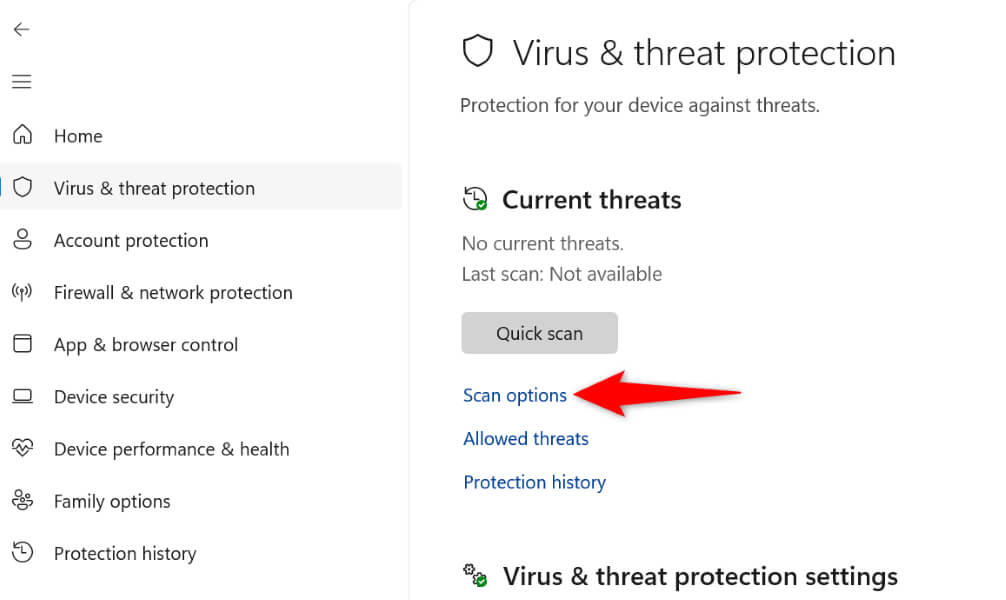Click the 'Last scan: Not available' text

[562, 274]
